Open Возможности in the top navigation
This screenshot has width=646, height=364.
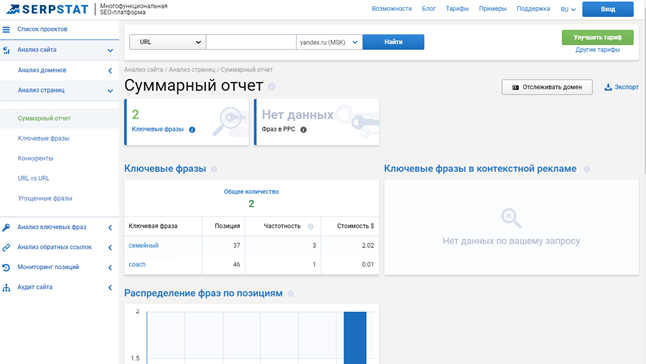391,9
